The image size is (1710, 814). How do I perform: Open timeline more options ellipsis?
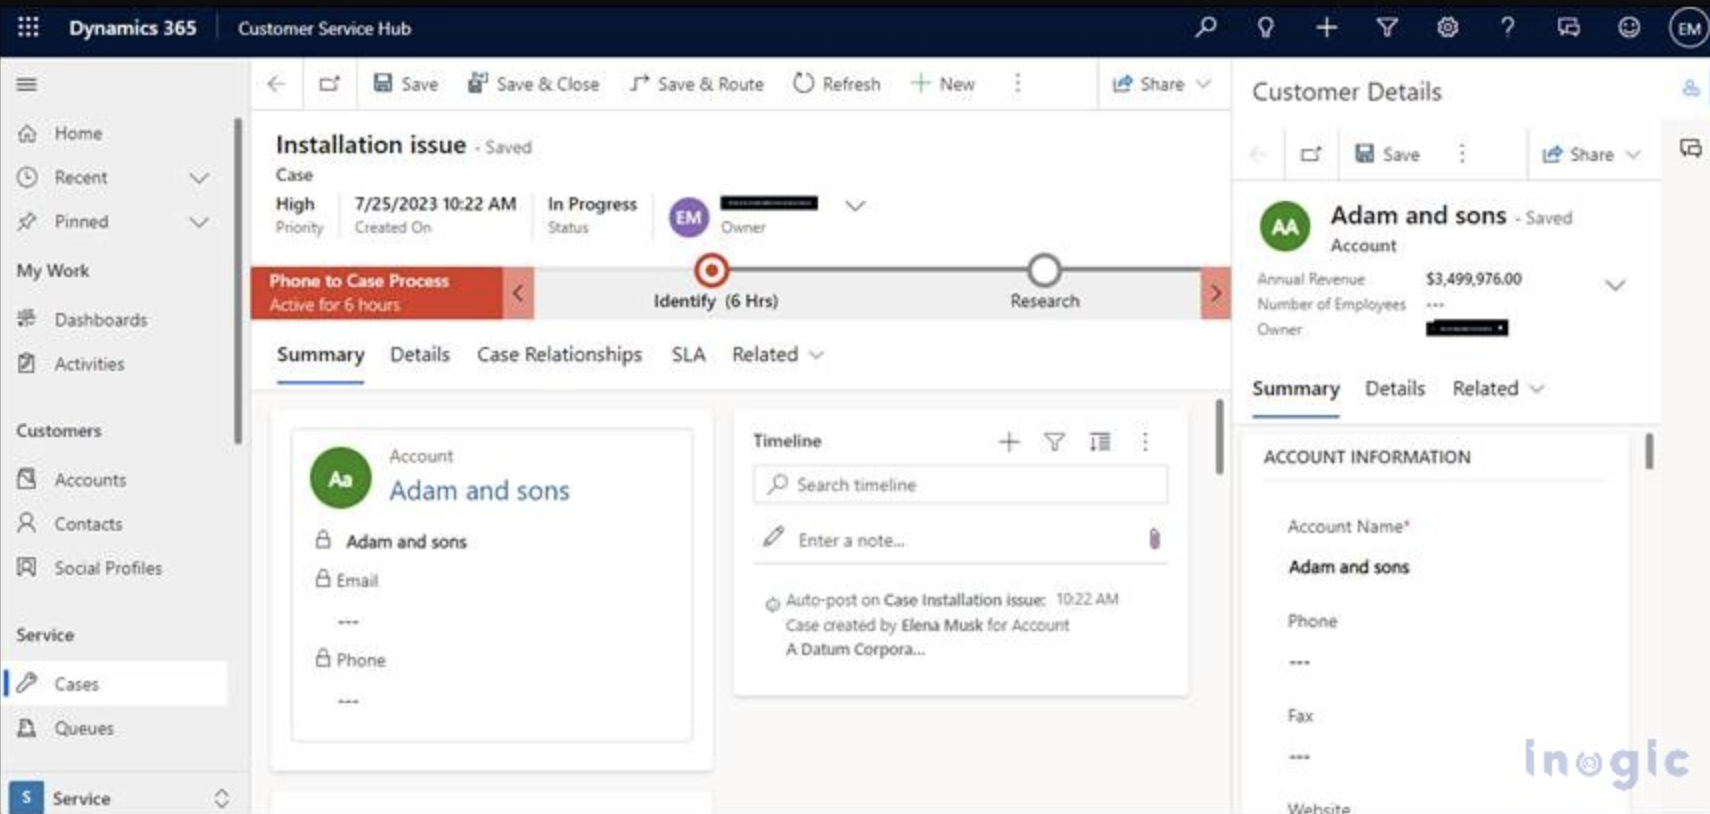pos(1145,441)
